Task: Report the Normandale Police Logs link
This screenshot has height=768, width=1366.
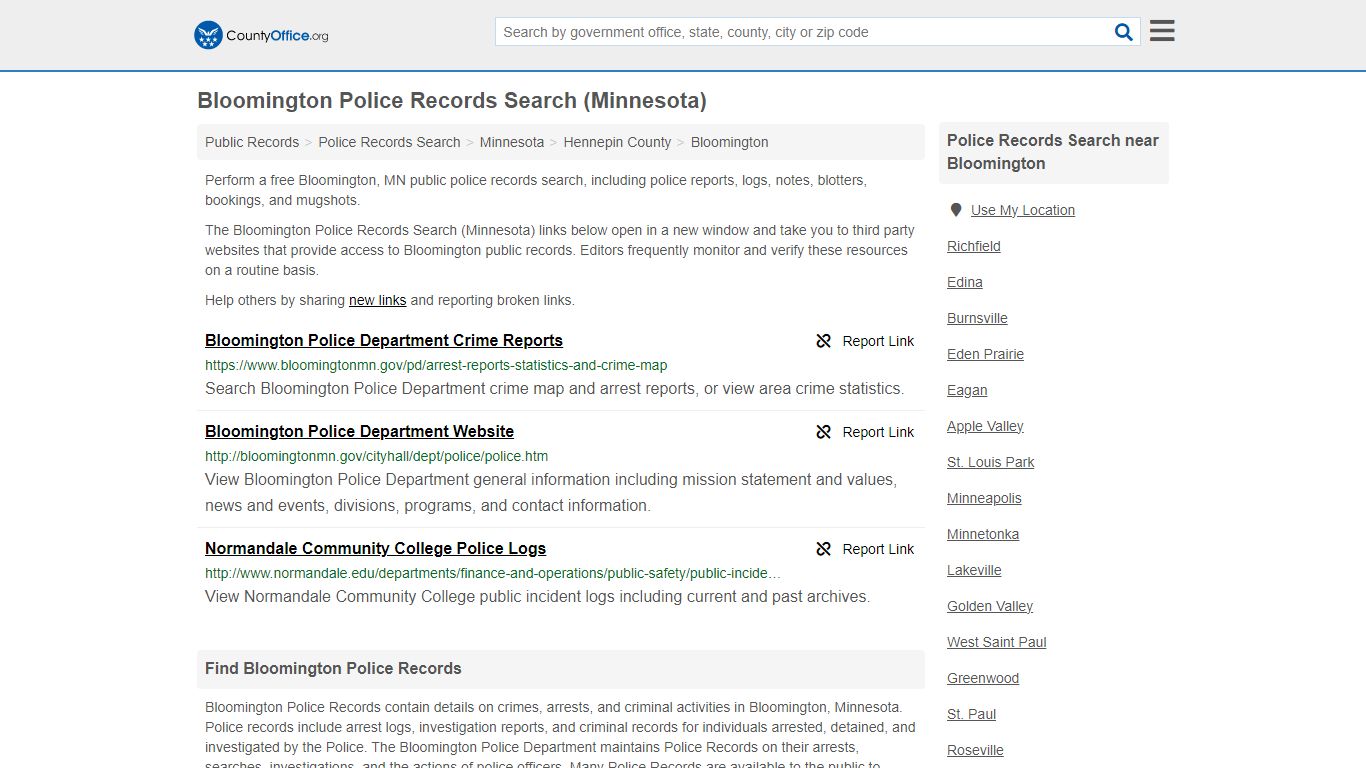Action: pyautogui.click(x=865, y=549)
